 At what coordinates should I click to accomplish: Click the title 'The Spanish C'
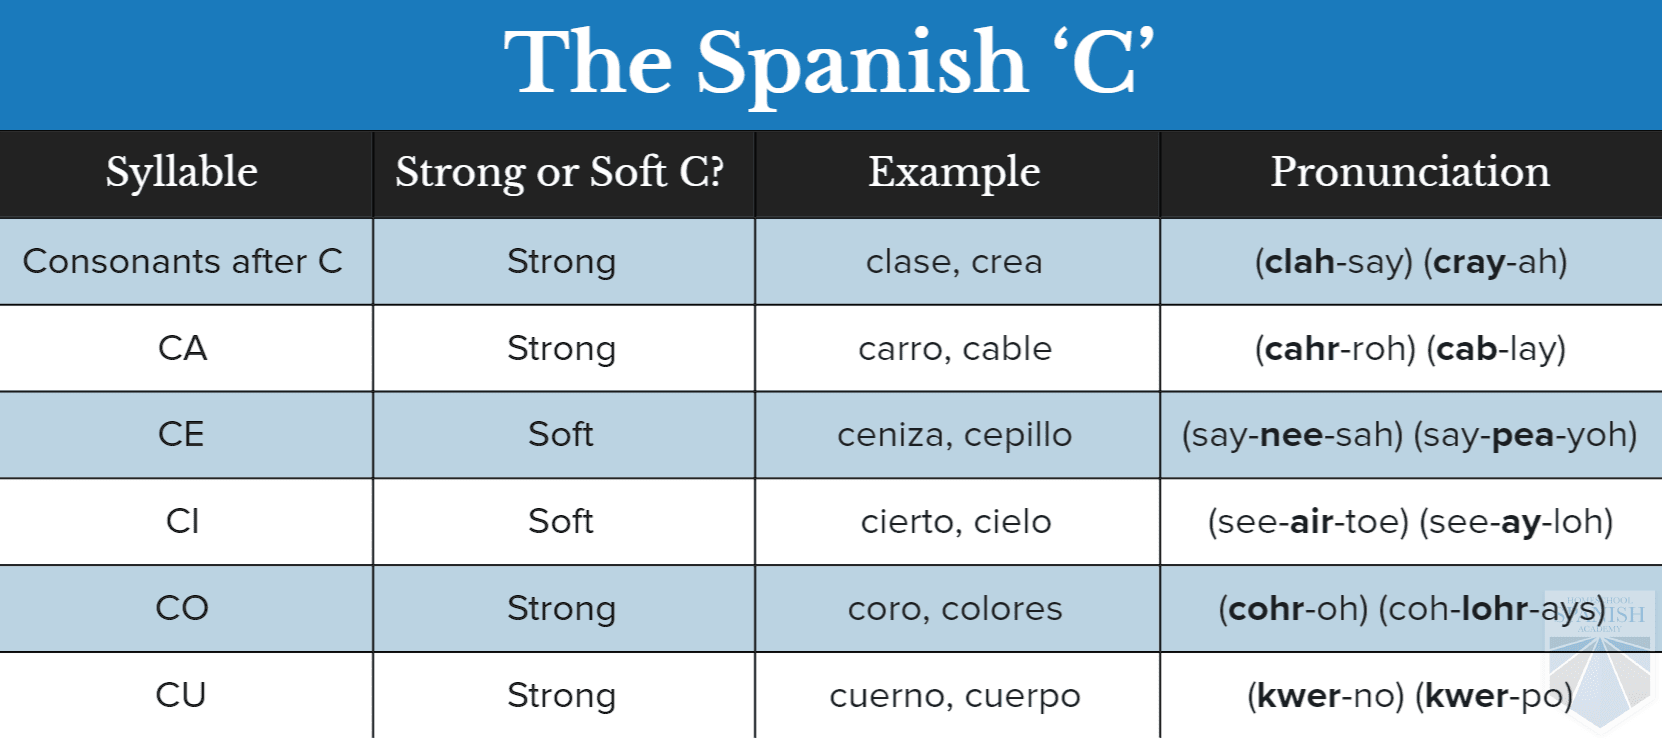[x=829, y=62]
